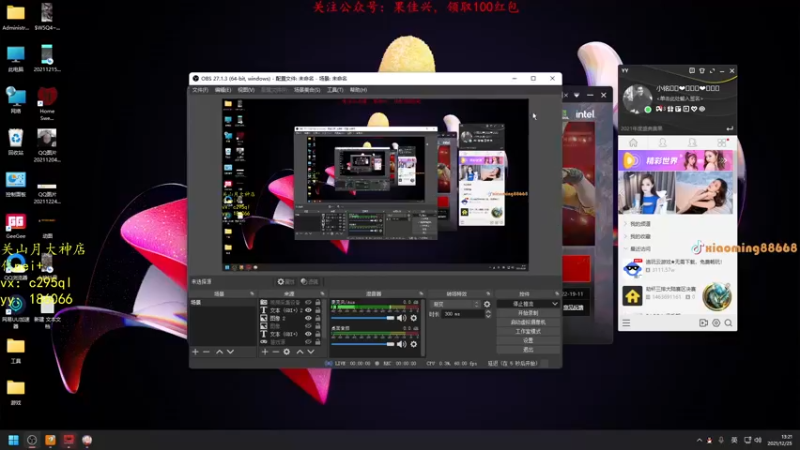This screenshot has height=450, width=800.
Task: Open the 场景集合(S) menu in OBS
Action: (307, 90)
